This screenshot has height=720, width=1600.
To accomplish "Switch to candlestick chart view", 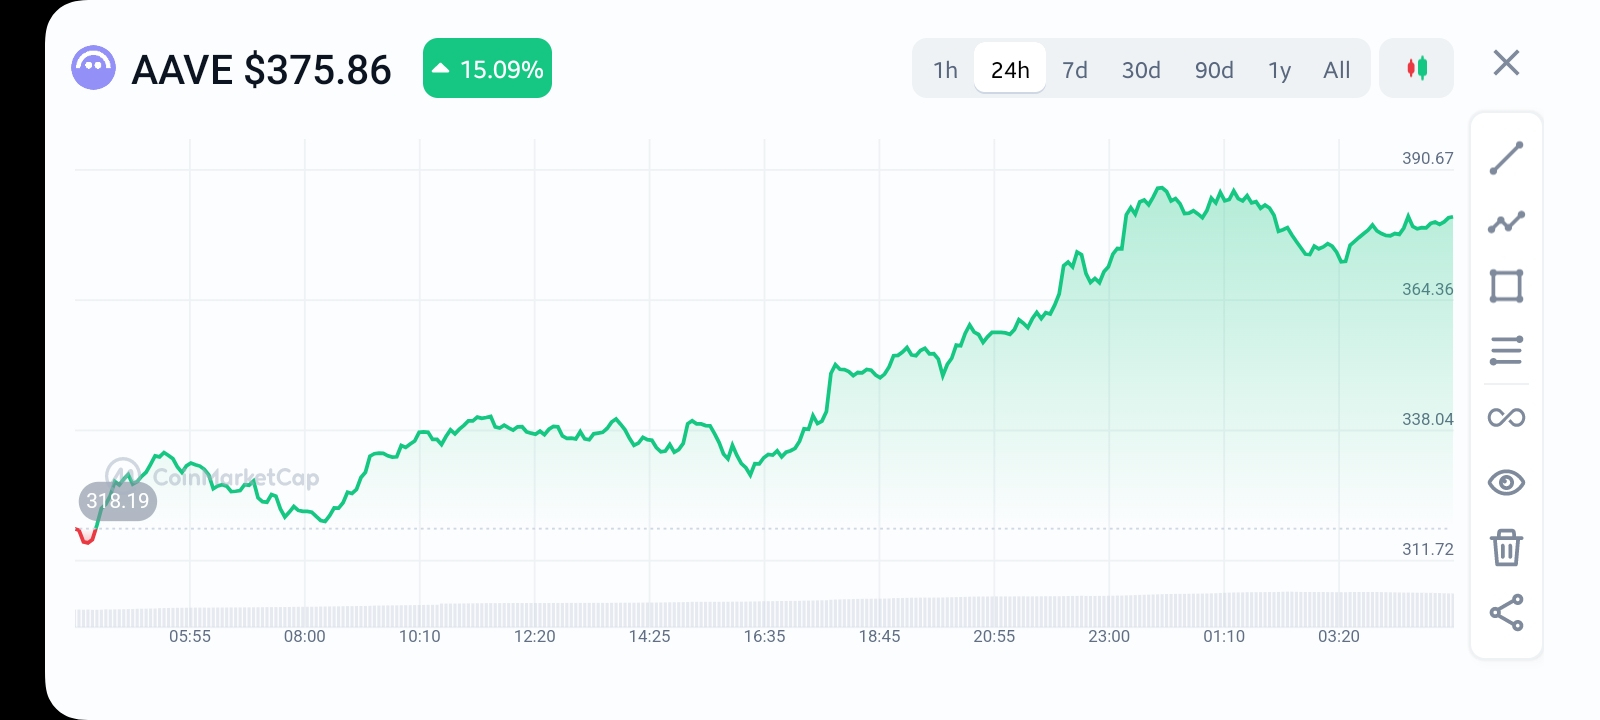I will 1416,69.
